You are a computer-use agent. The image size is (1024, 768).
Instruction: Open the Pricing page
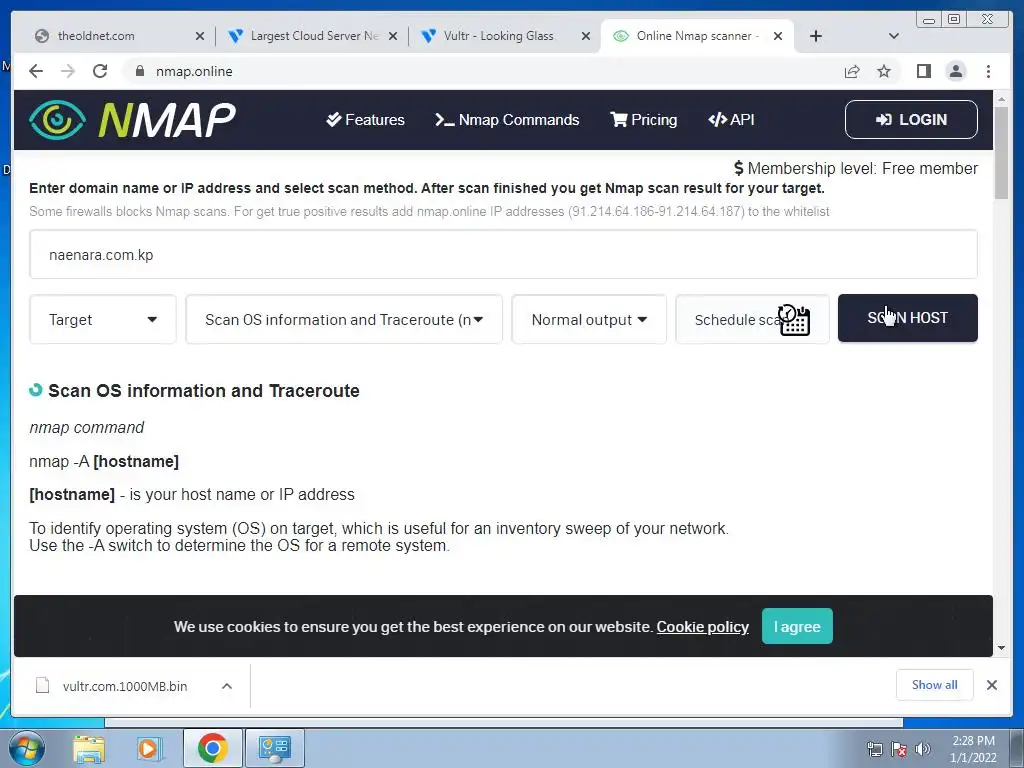click(644, 120)
